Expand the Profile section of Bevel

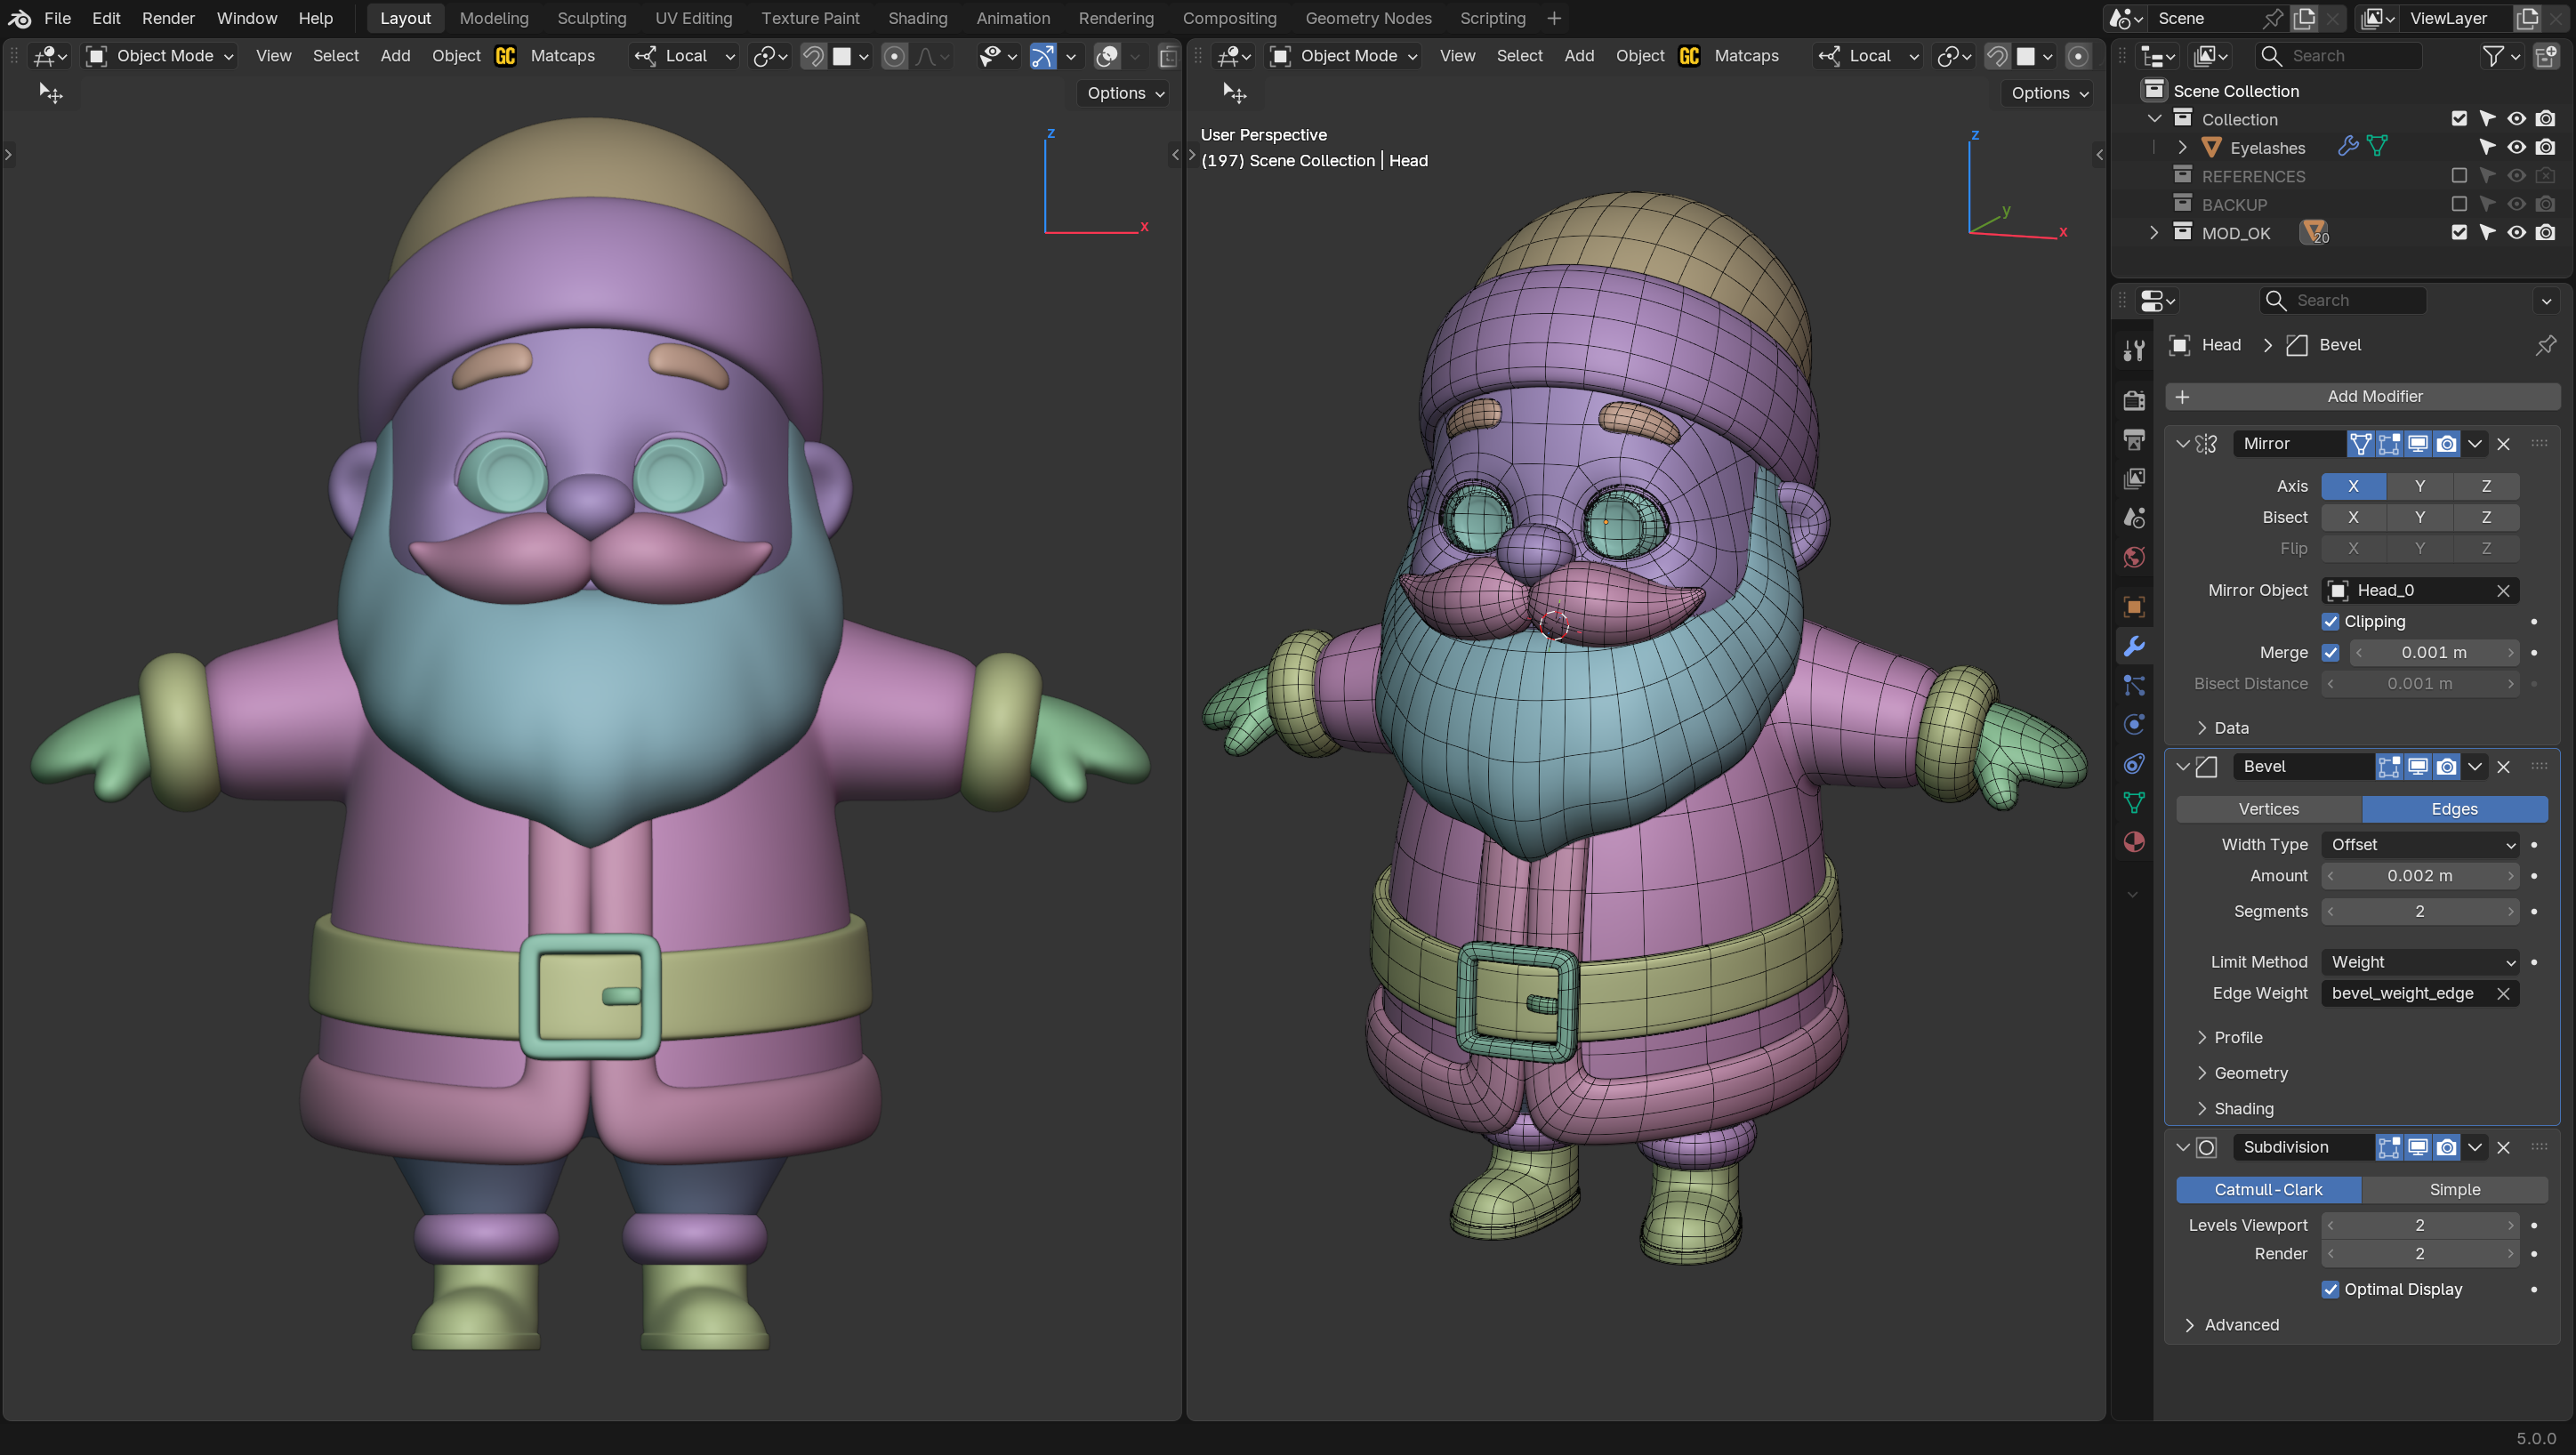tap(2237, 1037)
